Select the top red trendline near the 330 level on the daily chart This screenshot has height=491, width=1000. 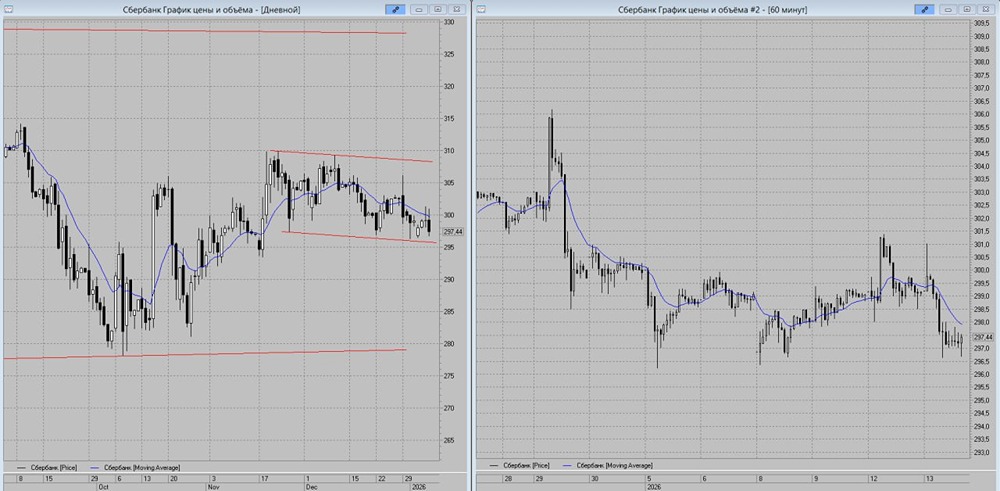point(204,31)
